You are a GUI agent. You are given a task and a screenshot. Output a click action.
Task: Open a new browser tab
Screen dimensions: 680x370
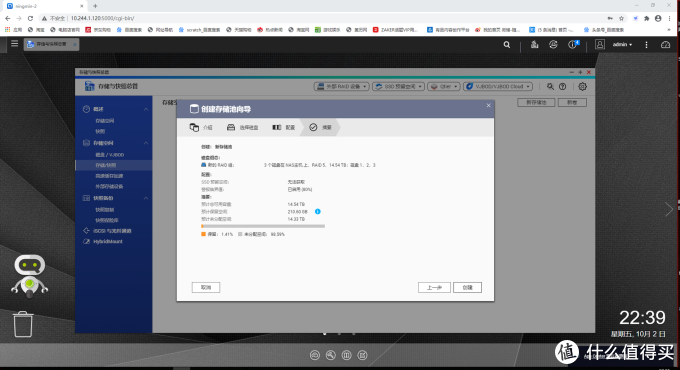(95, 6)
